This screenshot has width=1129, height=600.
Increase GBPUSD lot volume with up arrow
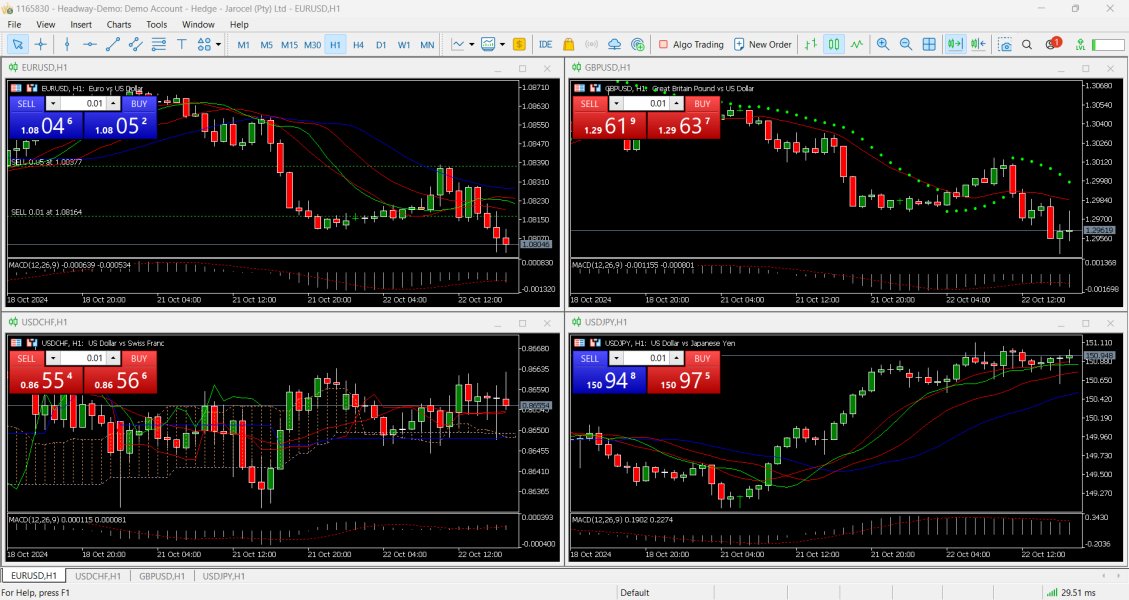tap(676, 104)
